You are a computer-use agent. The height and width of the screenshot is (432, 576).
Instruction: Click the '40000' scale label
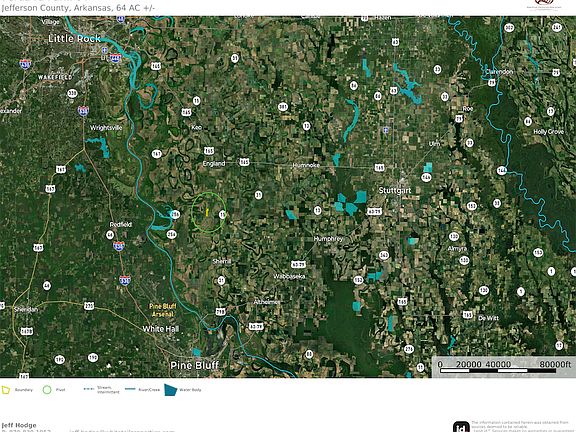tap(498, 364)
